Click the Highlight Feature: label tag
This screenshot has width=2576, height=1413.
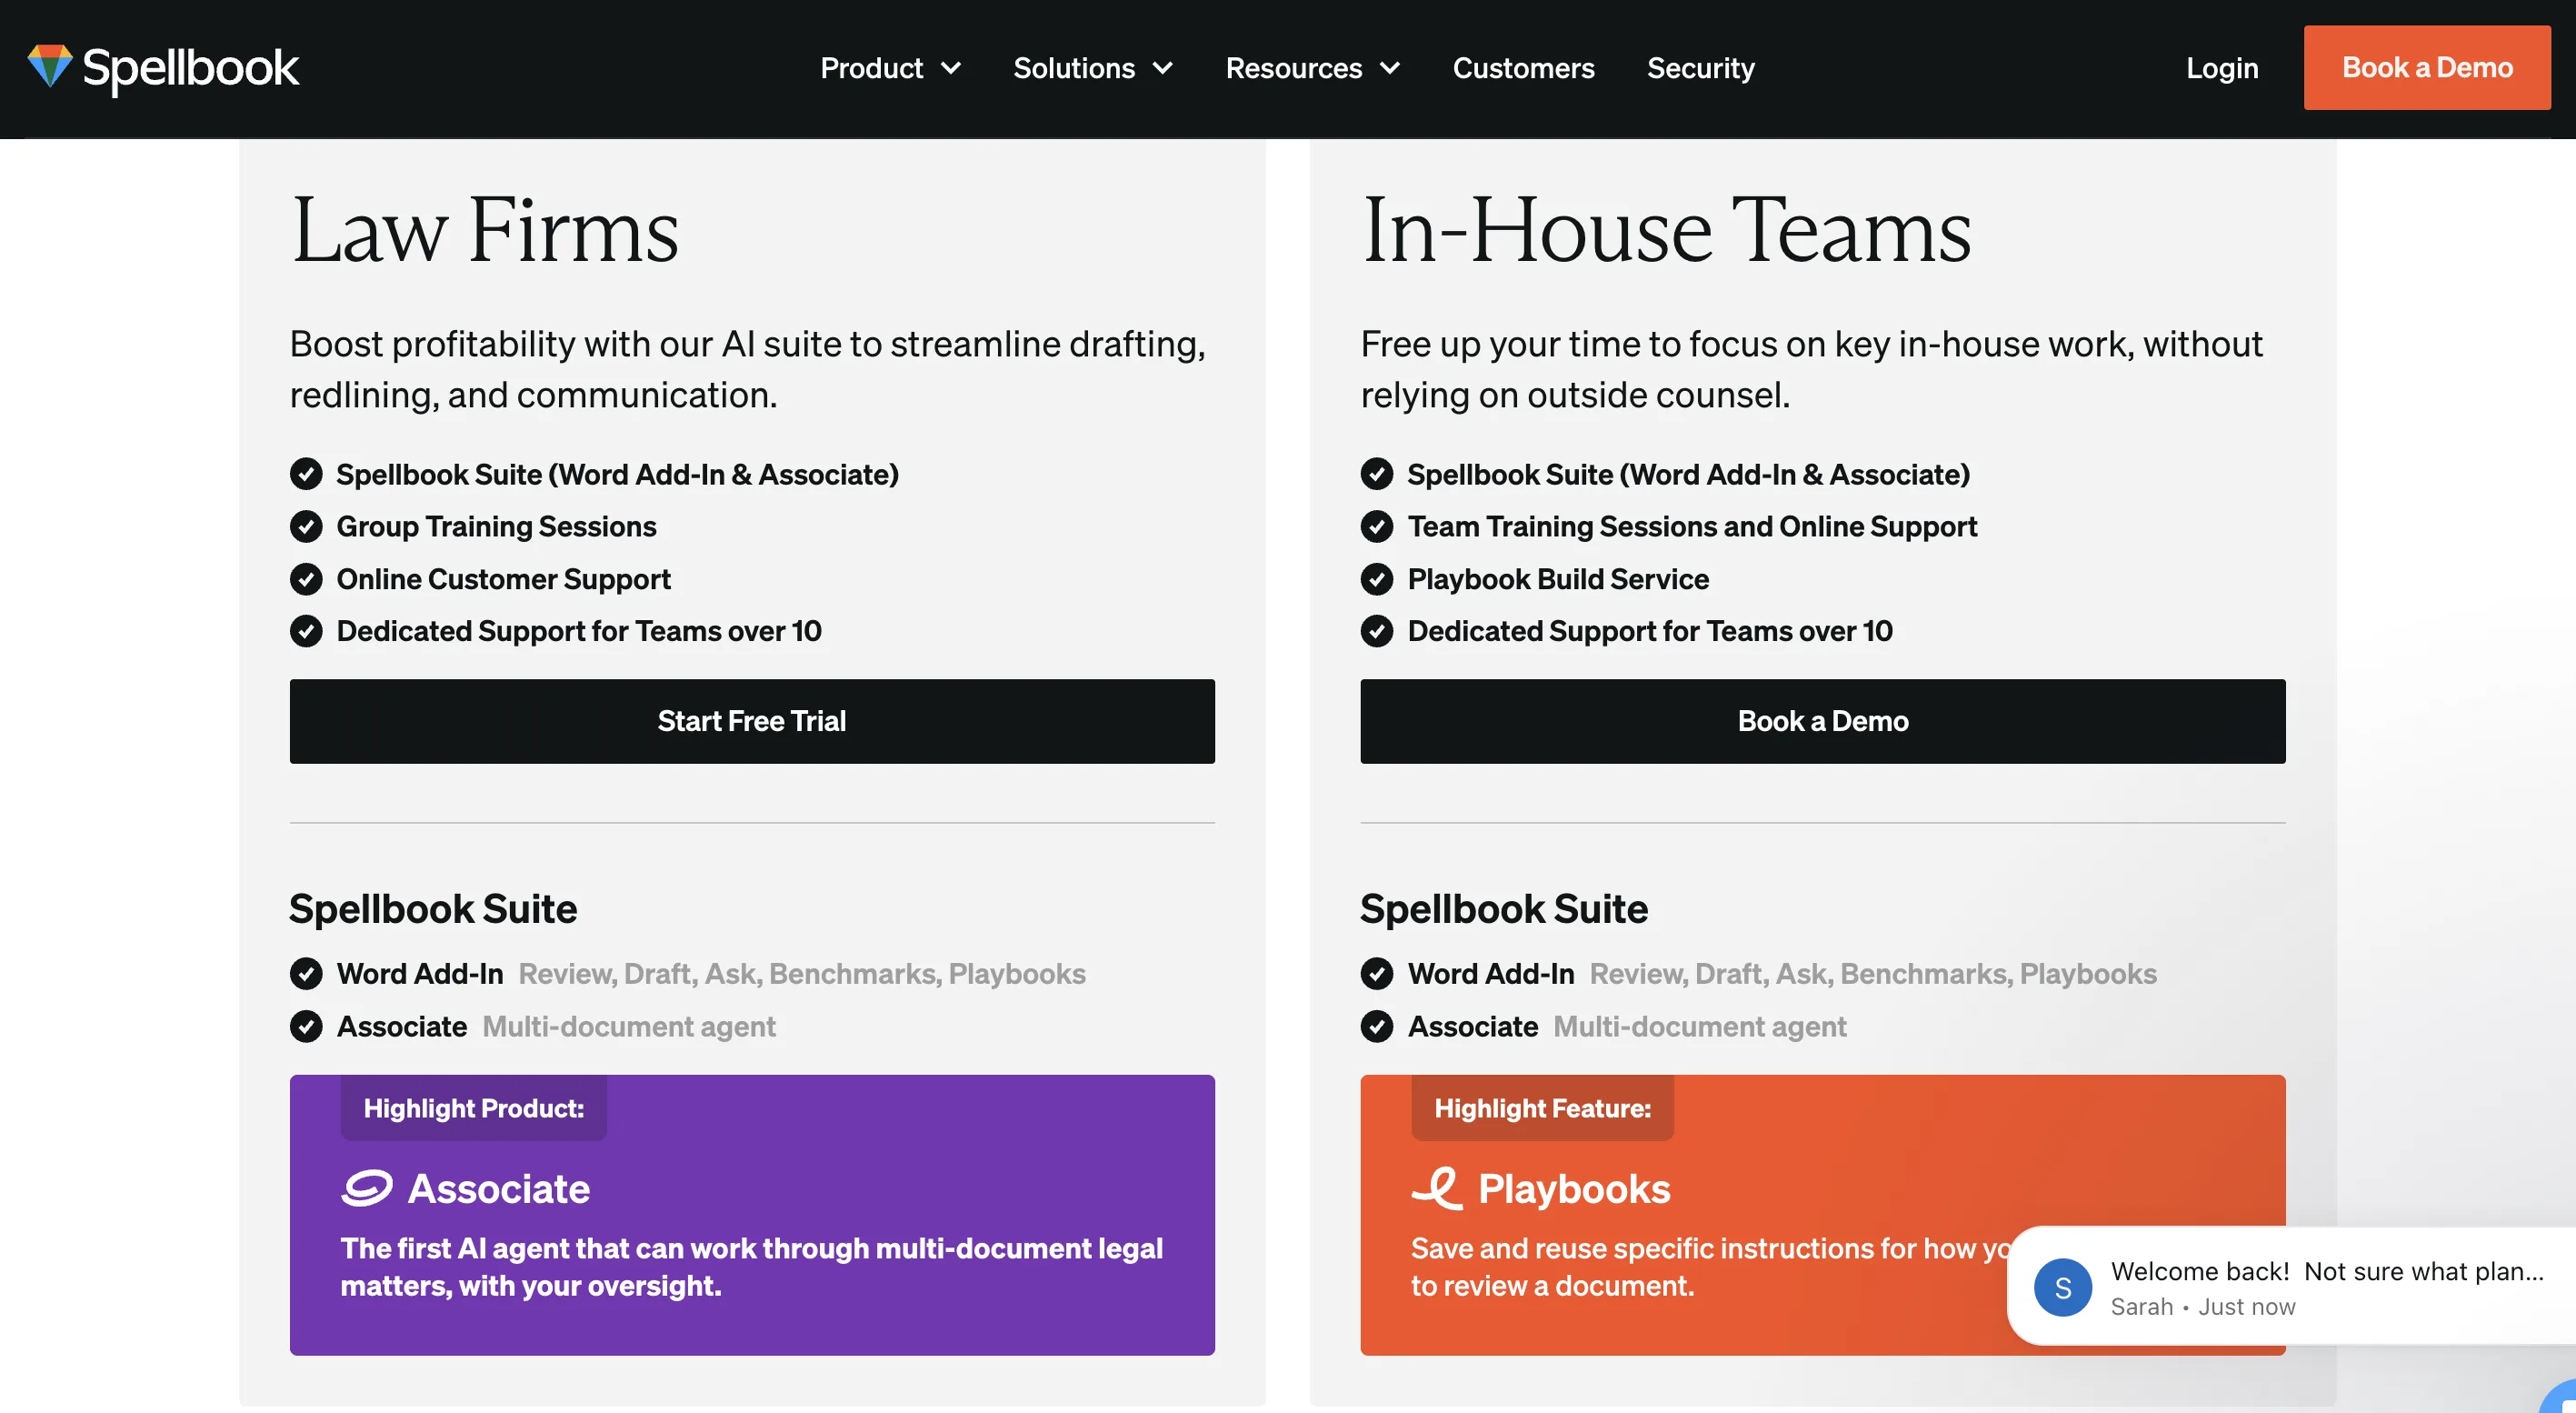point(1542,1108)
